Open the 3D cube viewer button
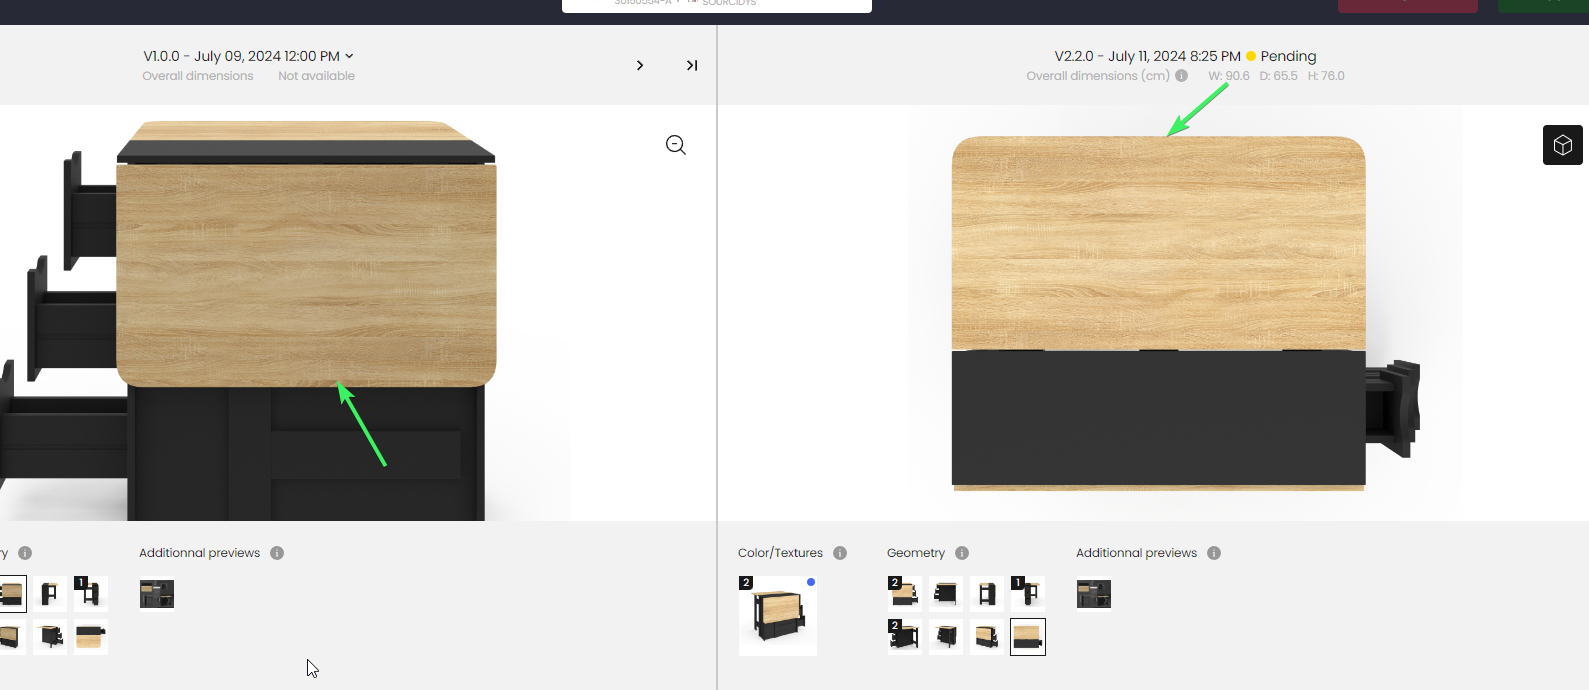This screenshot has width=1589, height=690. (1562, 145)
